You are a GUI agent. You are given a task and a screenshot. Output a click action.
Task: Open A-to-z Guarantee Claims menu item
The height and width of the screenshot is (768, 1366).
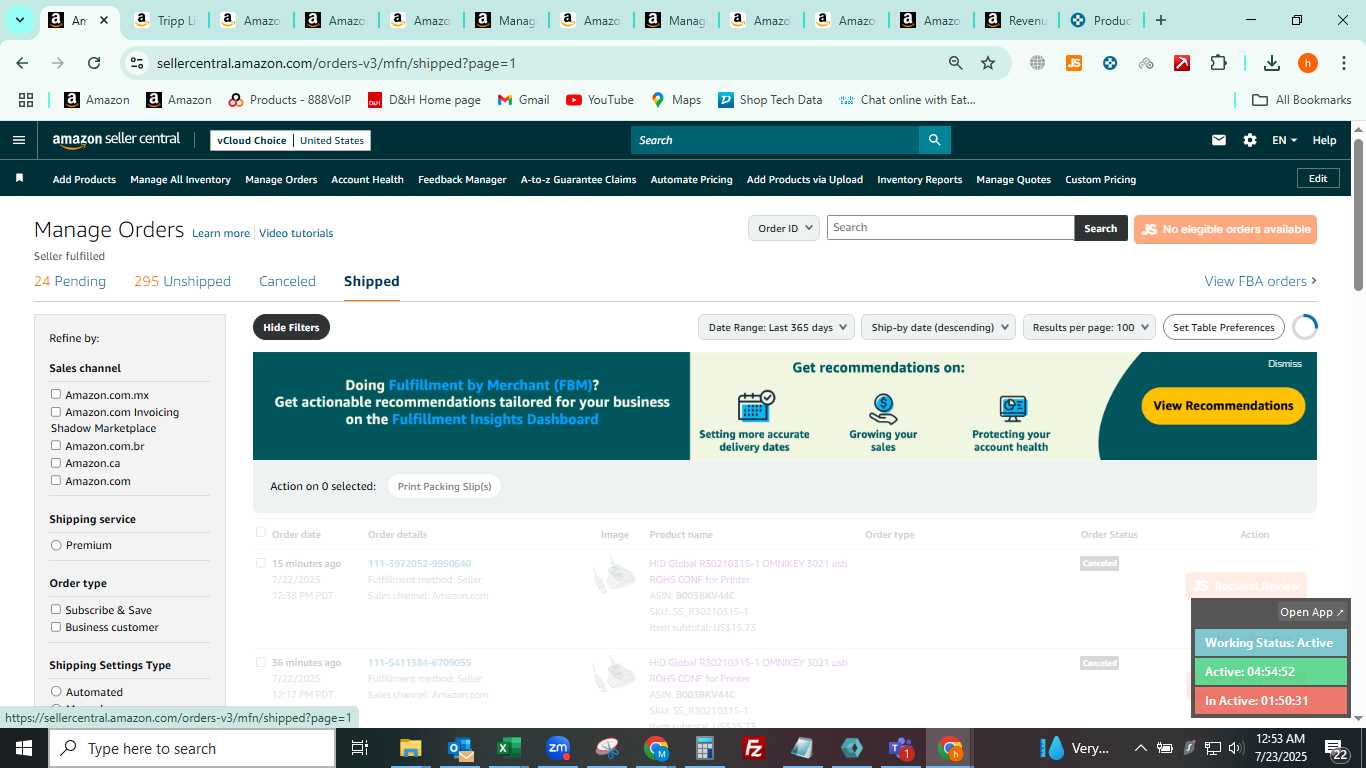pyautogui.click(x=578, y=179)
